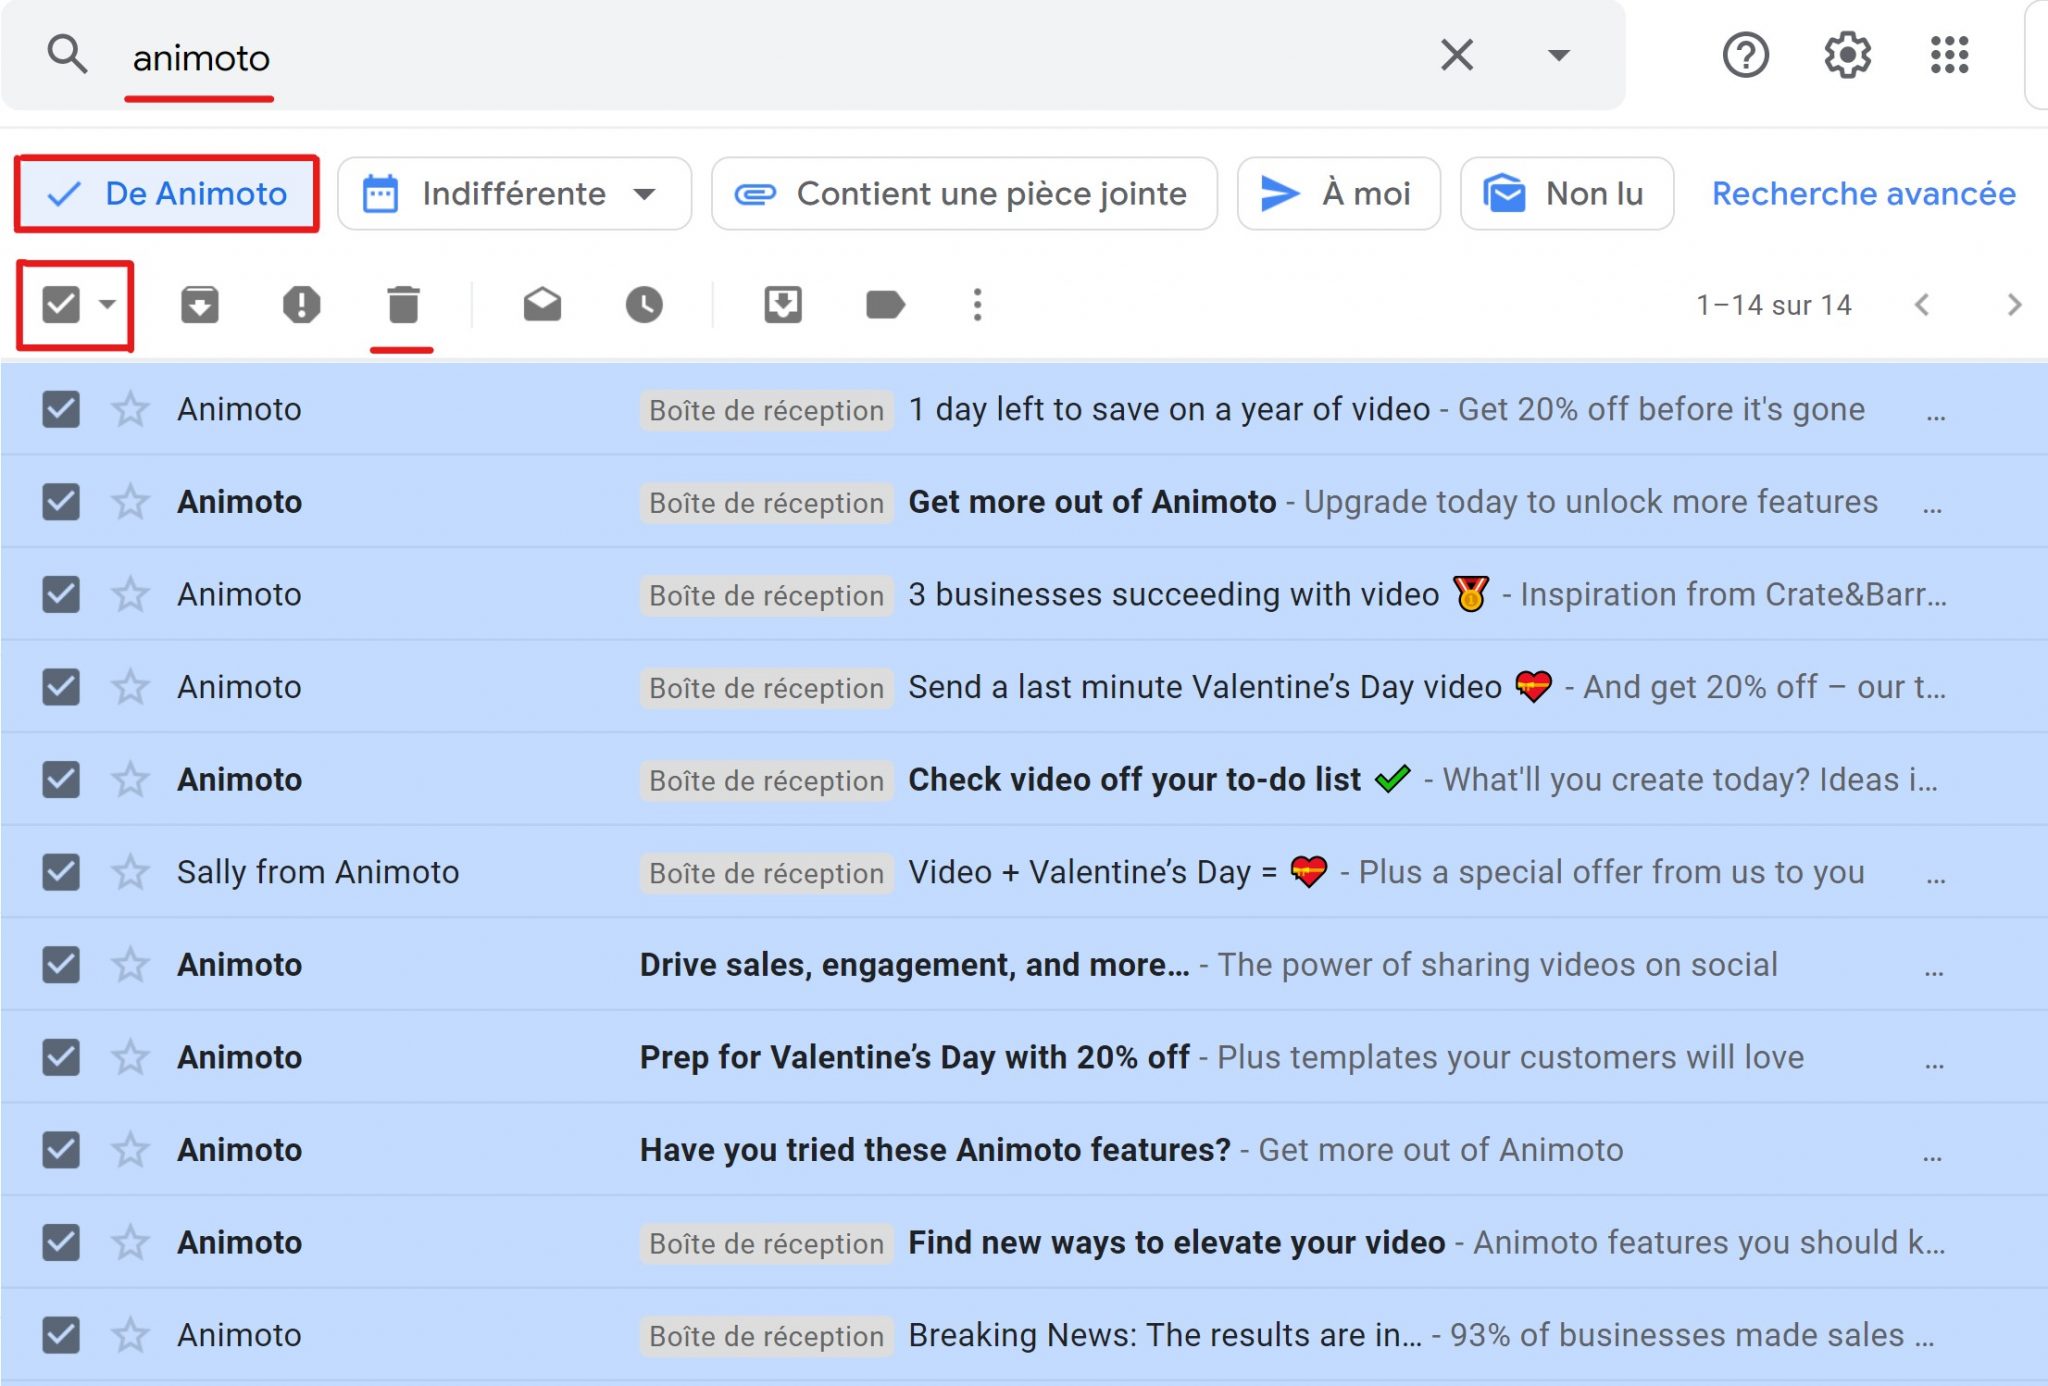Uncheck the '1 day left to save' email
The width and height of the screenshot is (2048, 1386).
tap(61, 409)
